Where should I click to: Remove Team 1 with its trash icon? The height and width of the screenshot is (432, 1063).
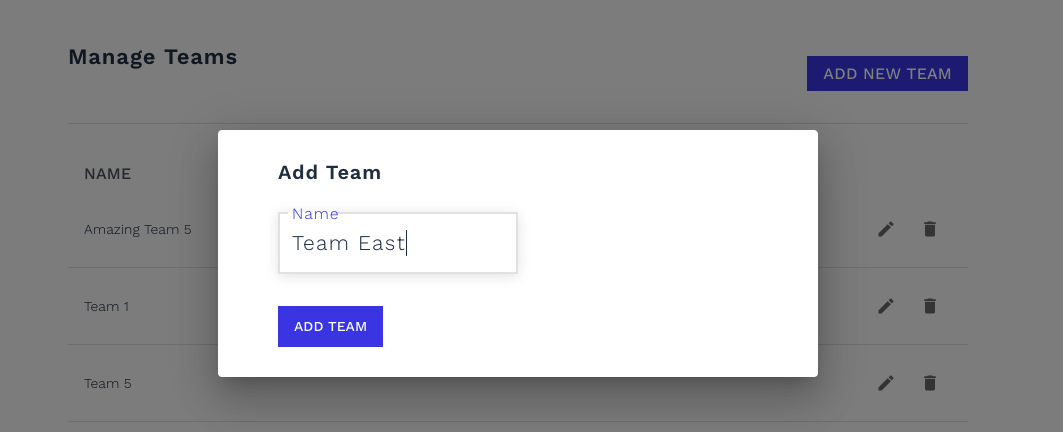pos(929,307)
